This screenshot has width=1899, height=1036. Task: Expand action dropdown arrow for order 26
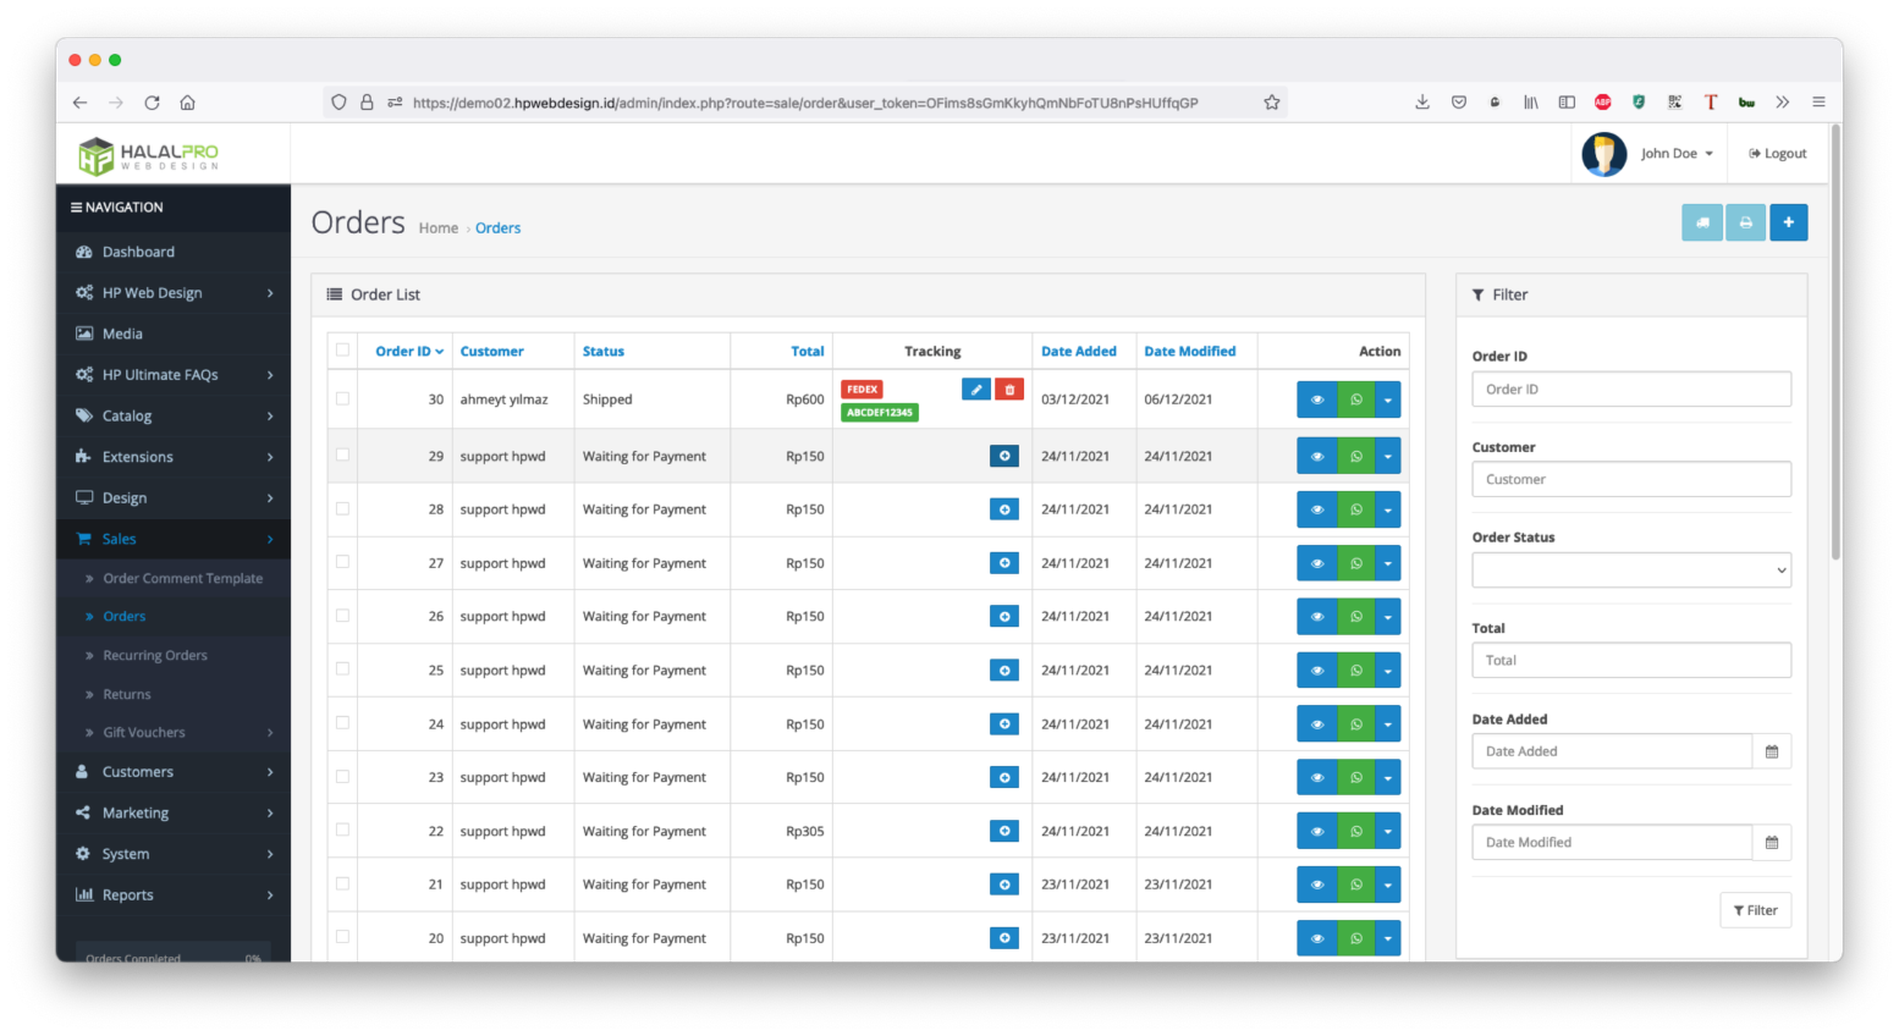[x=1387, y=617]
